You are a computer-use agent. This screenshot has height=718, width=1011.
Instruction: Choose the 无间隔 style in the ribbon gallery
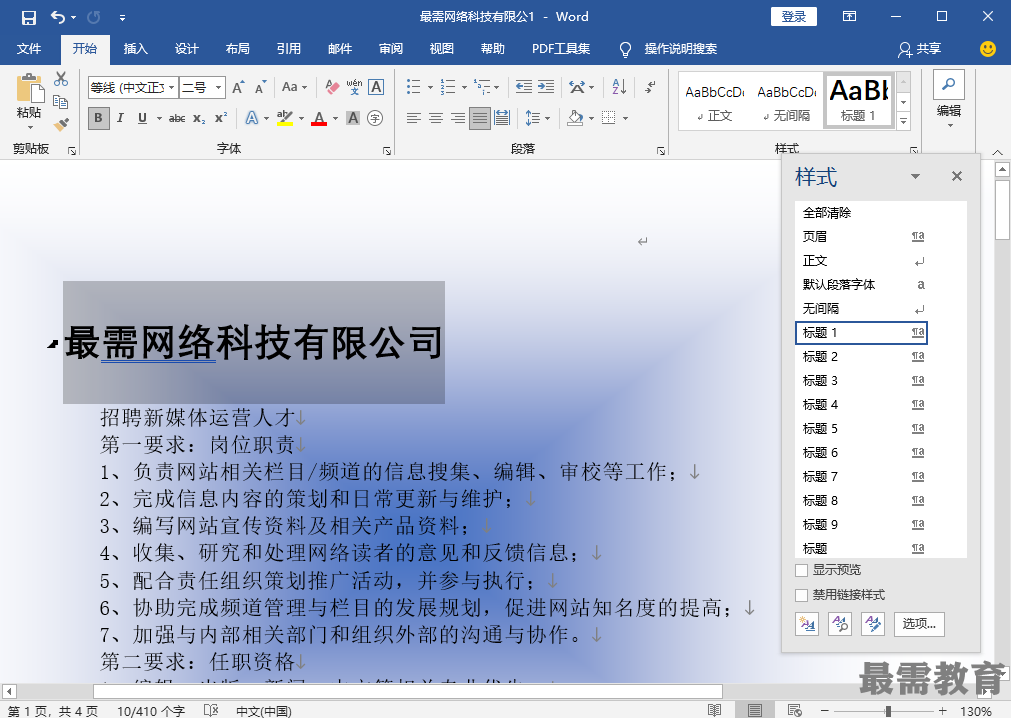[x=787, y=101]
